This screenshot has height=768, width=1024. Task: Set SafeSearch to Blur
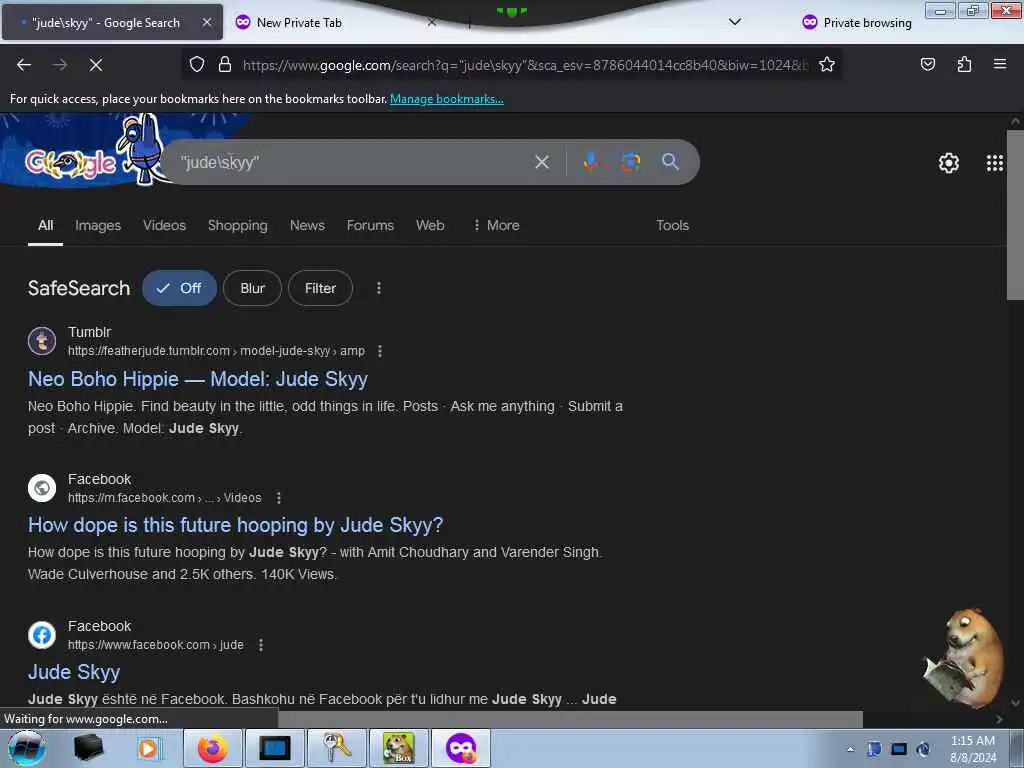[x=252, y=288]
